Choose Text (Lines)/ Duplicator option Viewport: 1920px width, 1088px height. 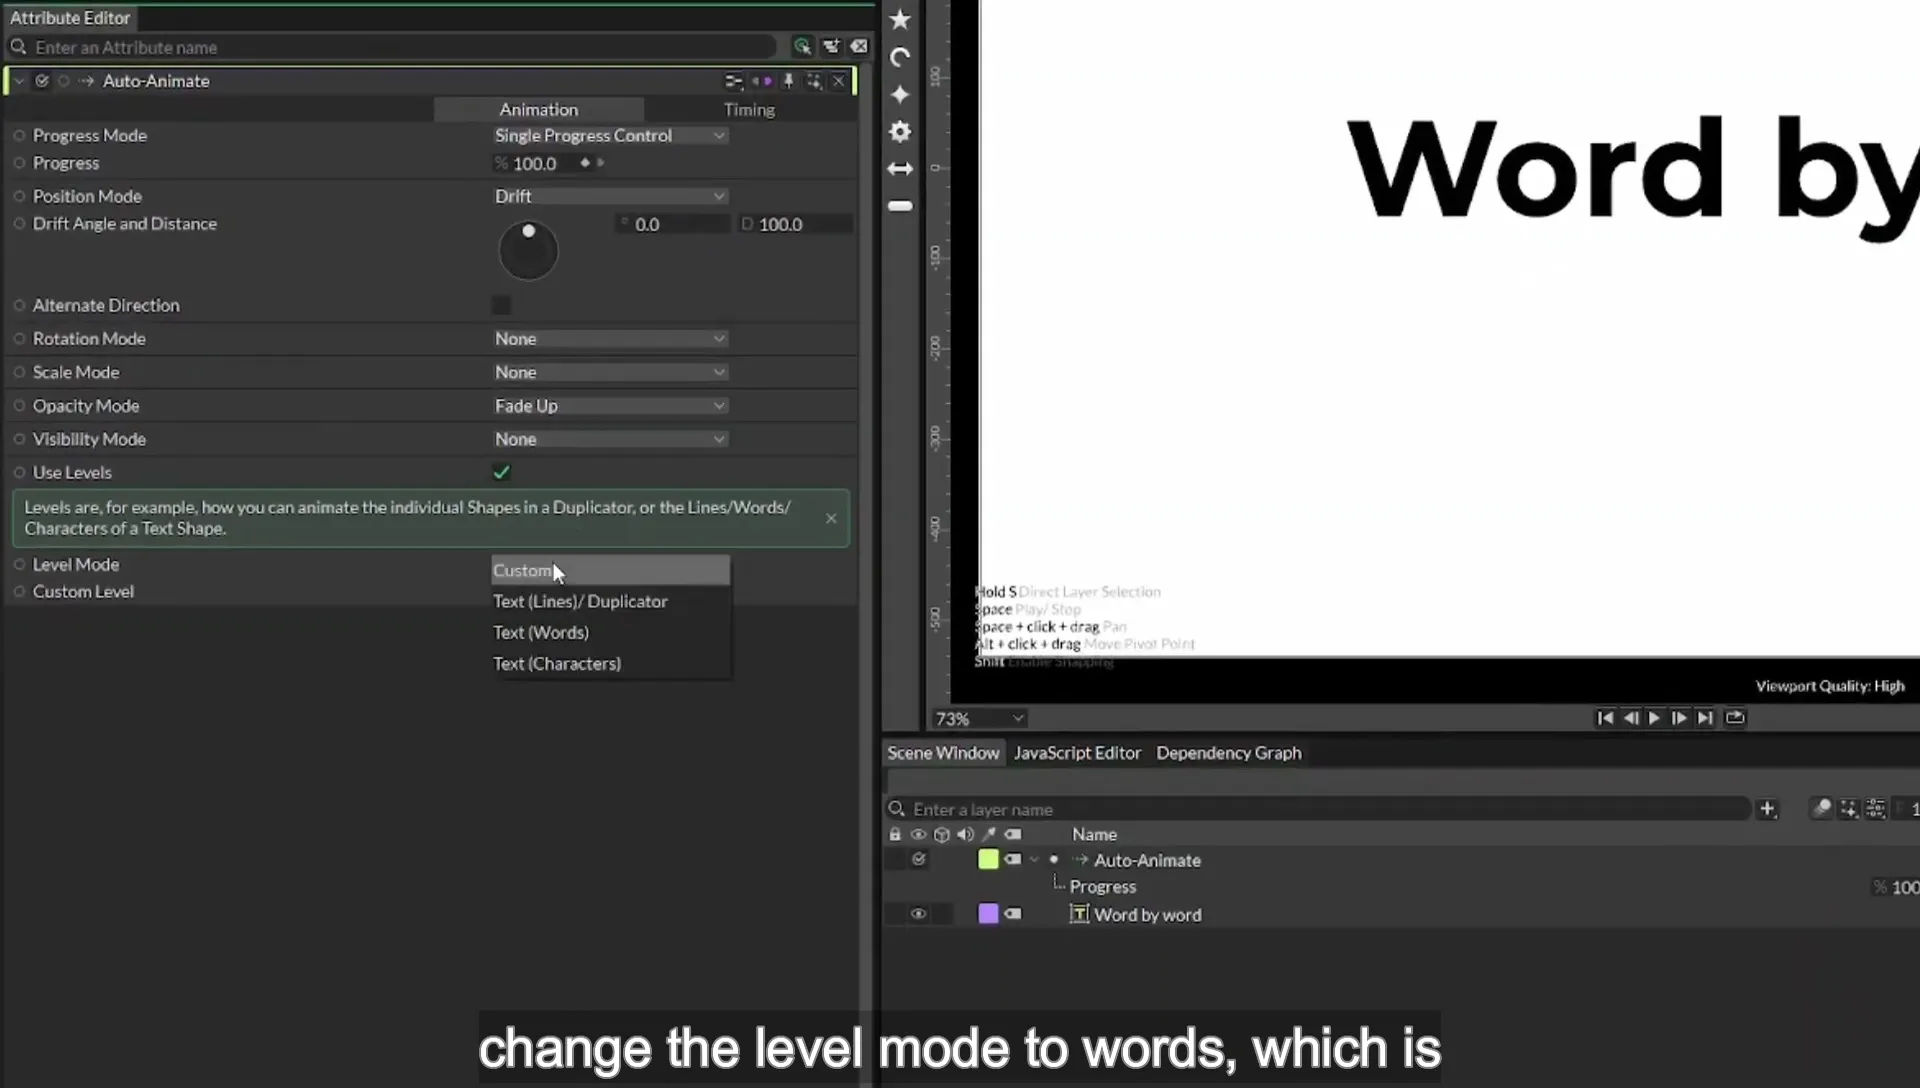(611, 602)
